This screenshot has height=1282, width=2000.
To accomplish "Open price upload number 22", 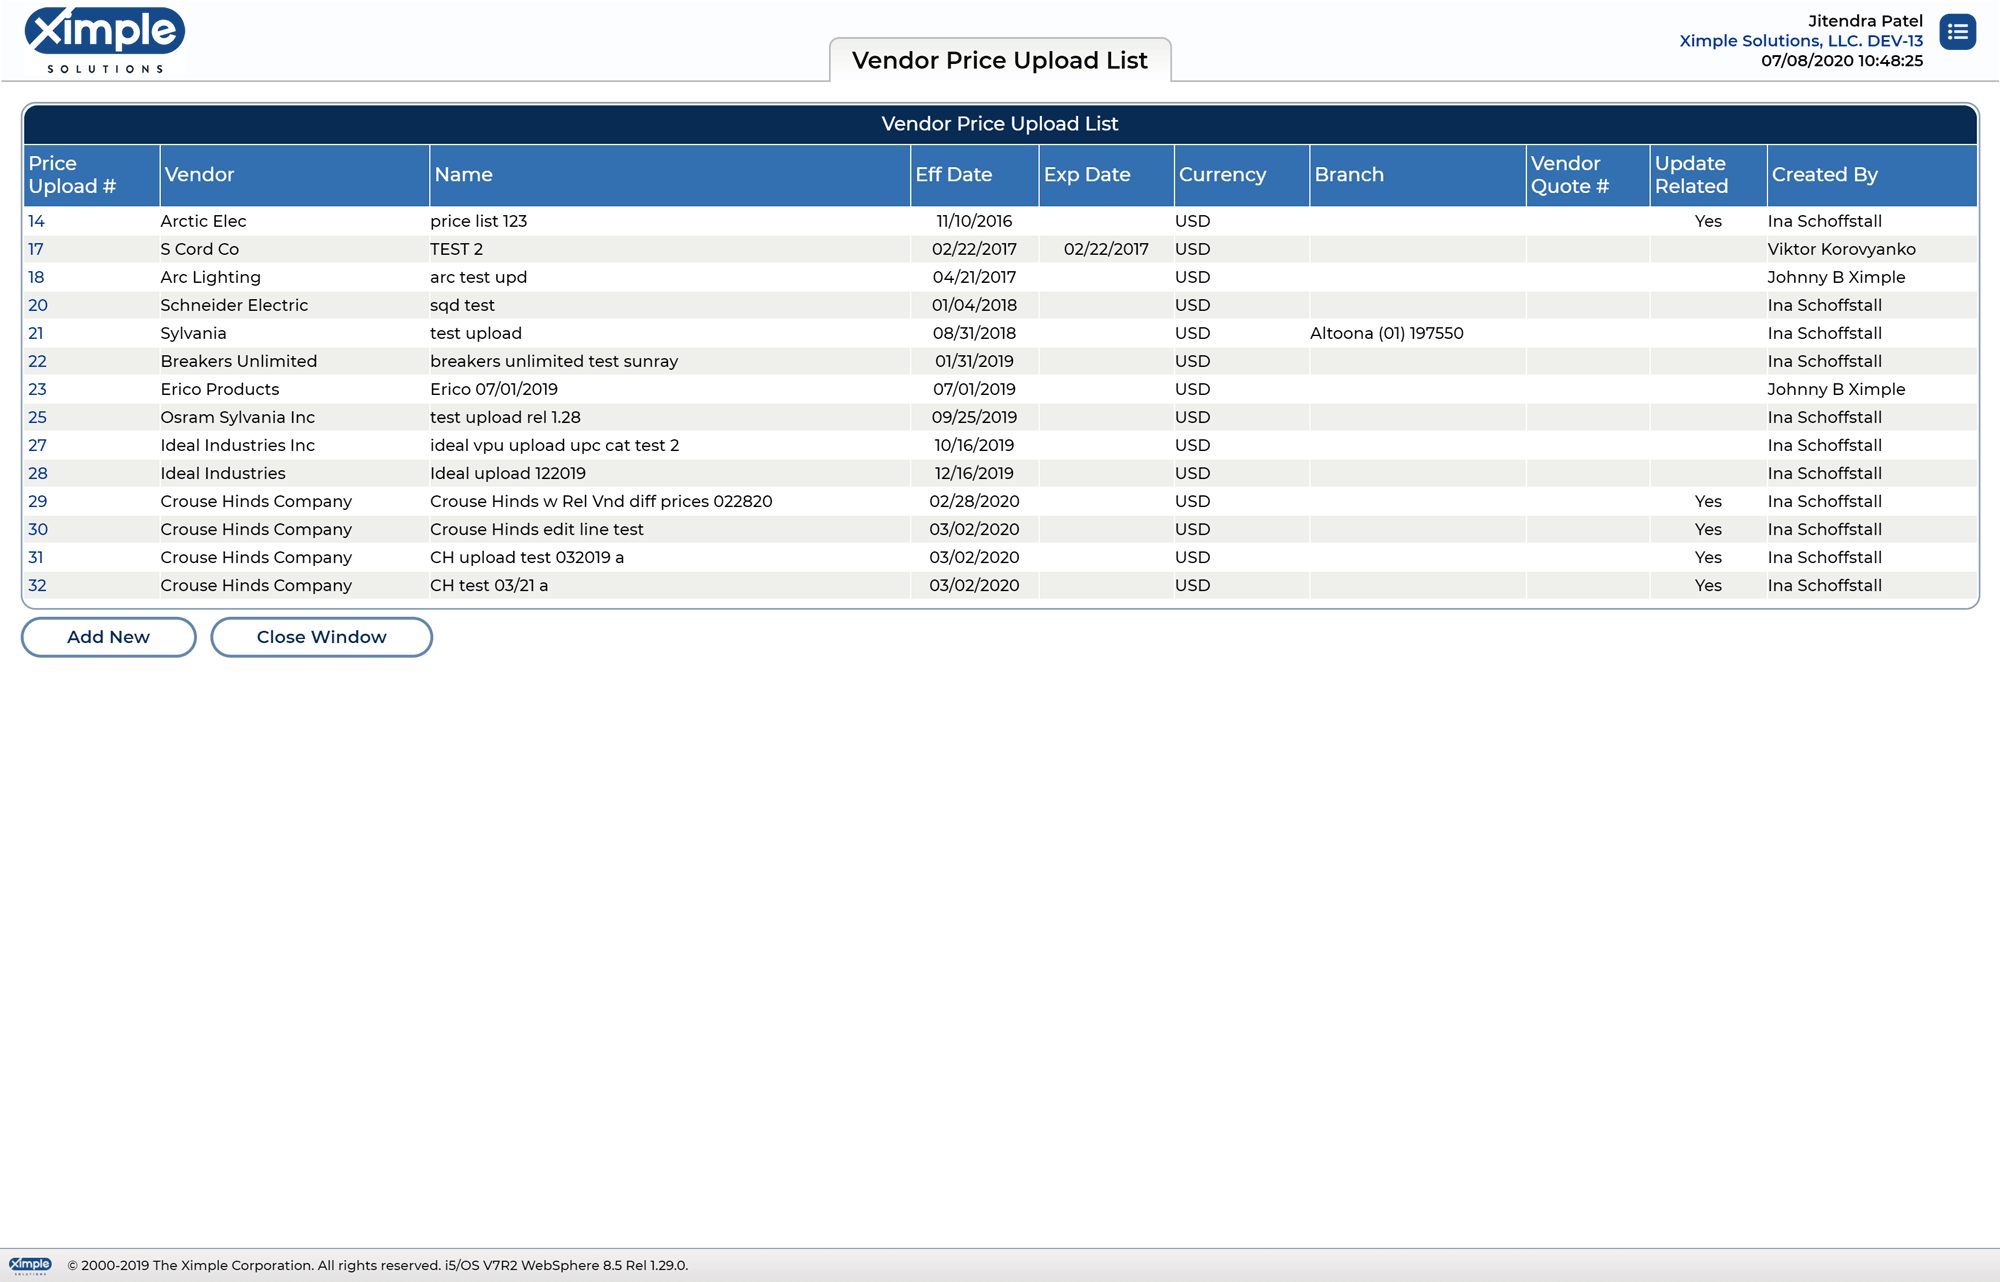I will pos(38,361).
